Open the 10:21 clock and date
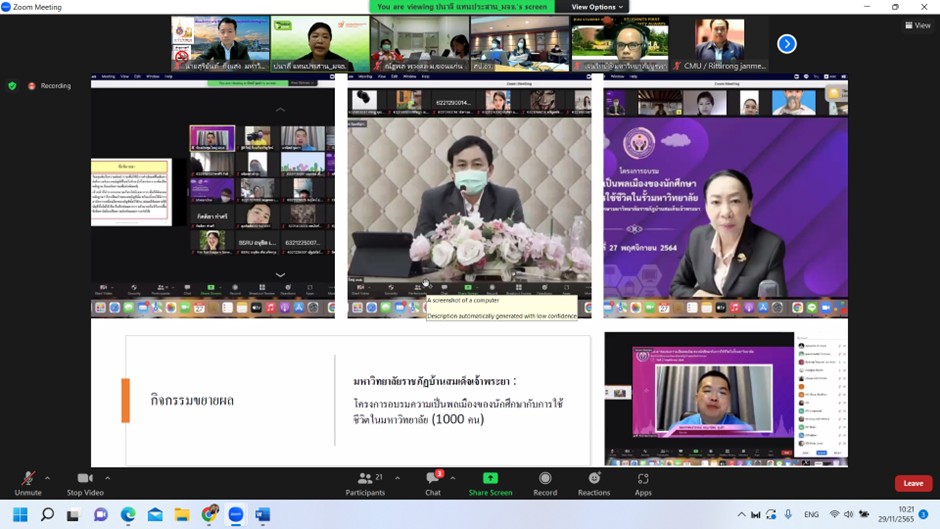The width and height of the screenshot is (940, 529). (896, 514)
